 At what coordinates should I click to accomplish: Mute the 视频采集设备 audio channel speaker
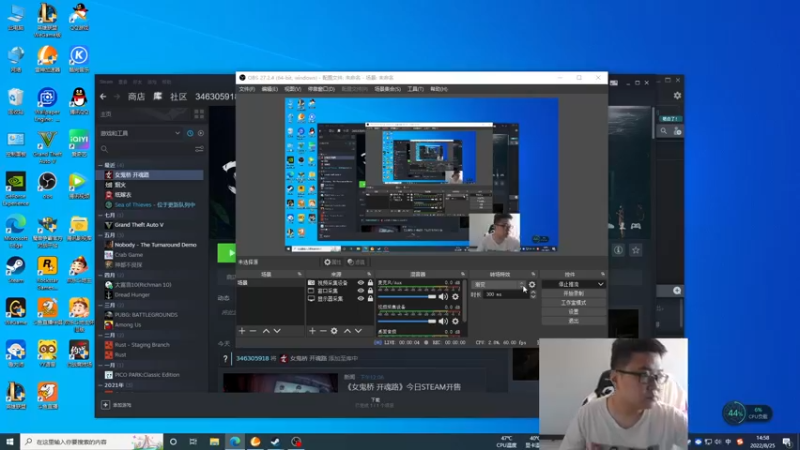coord(443,321)
